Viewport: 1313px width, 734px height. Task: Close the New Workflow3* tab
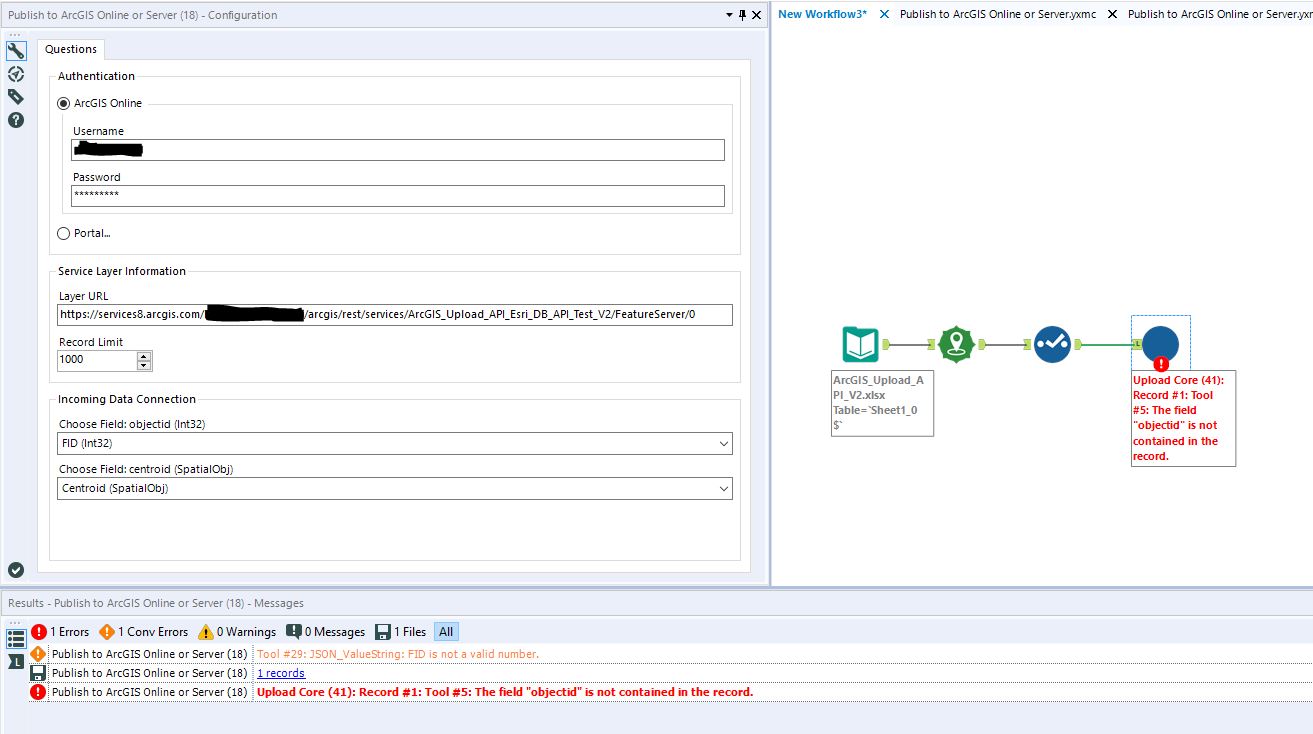[x=884, y=15]
